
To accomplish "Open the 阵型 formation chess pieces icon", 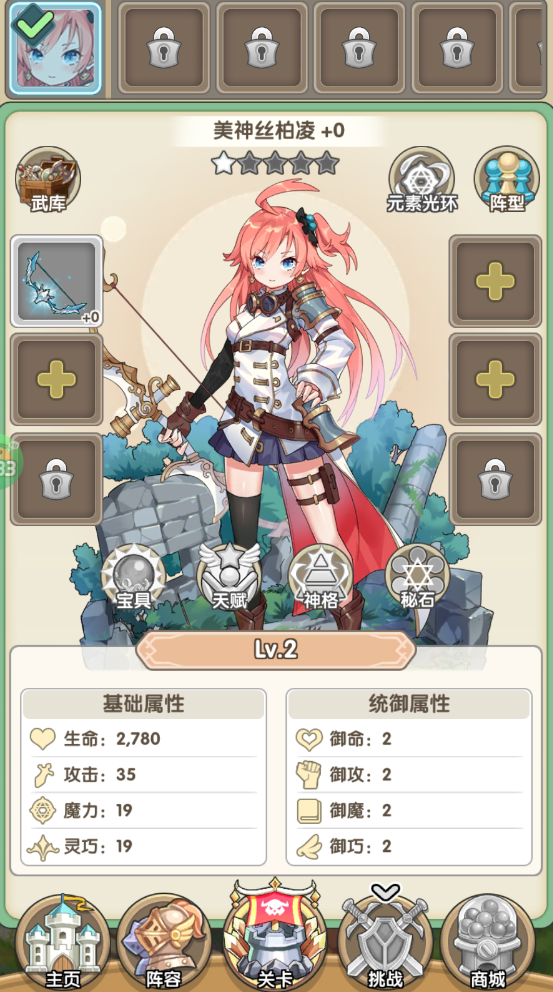I will tap(507, 180).
